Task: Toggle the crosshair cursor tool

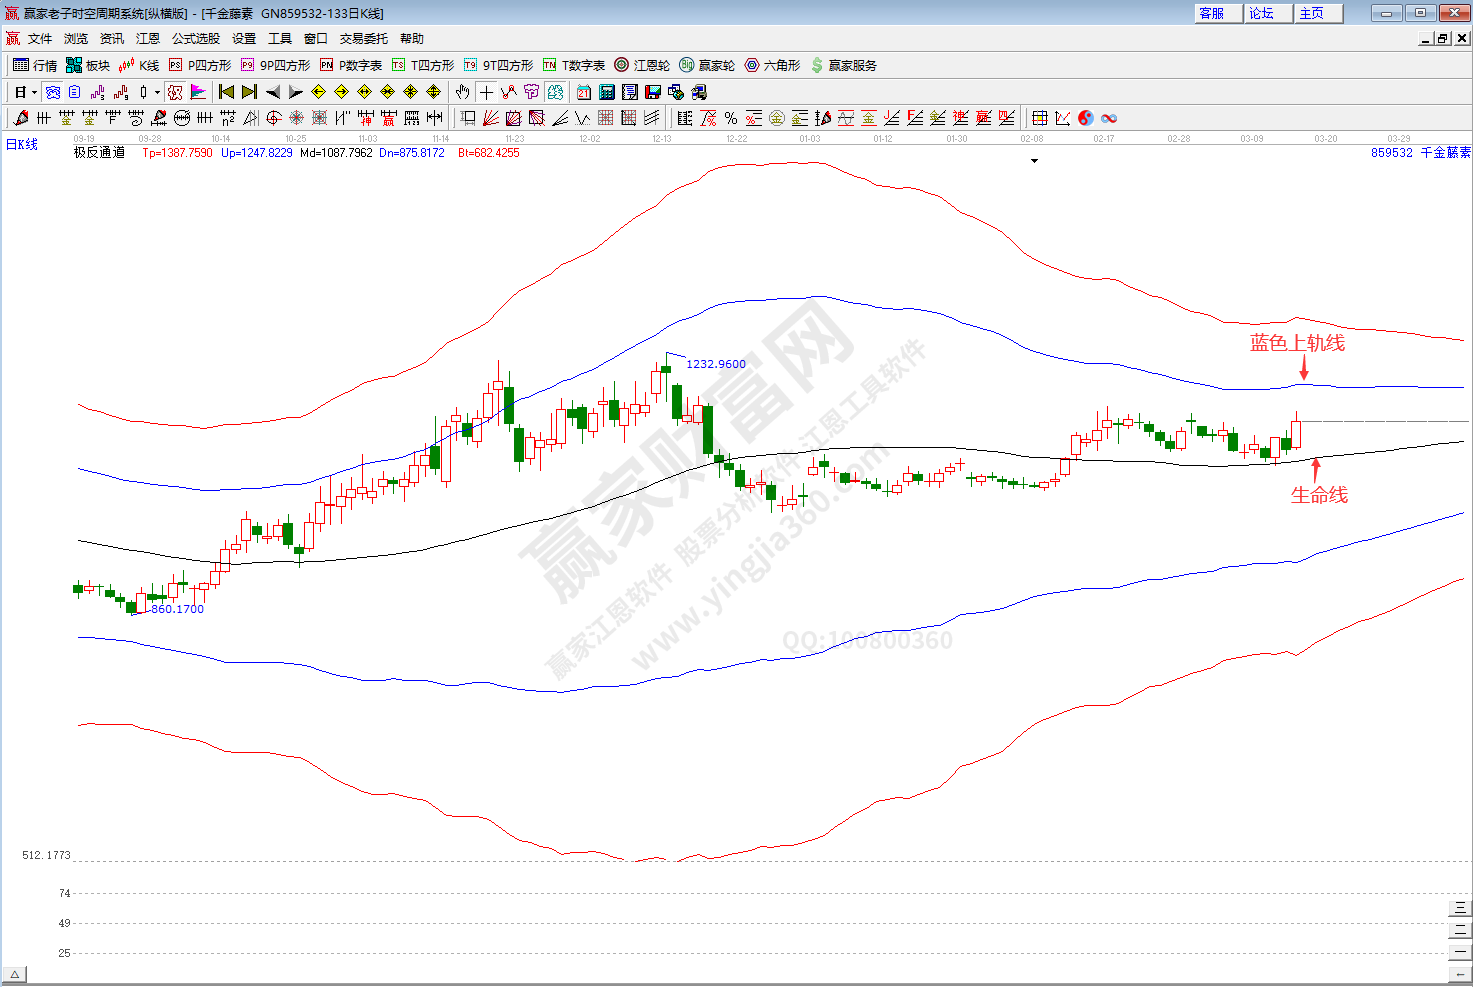Action: tap(486, 92)
